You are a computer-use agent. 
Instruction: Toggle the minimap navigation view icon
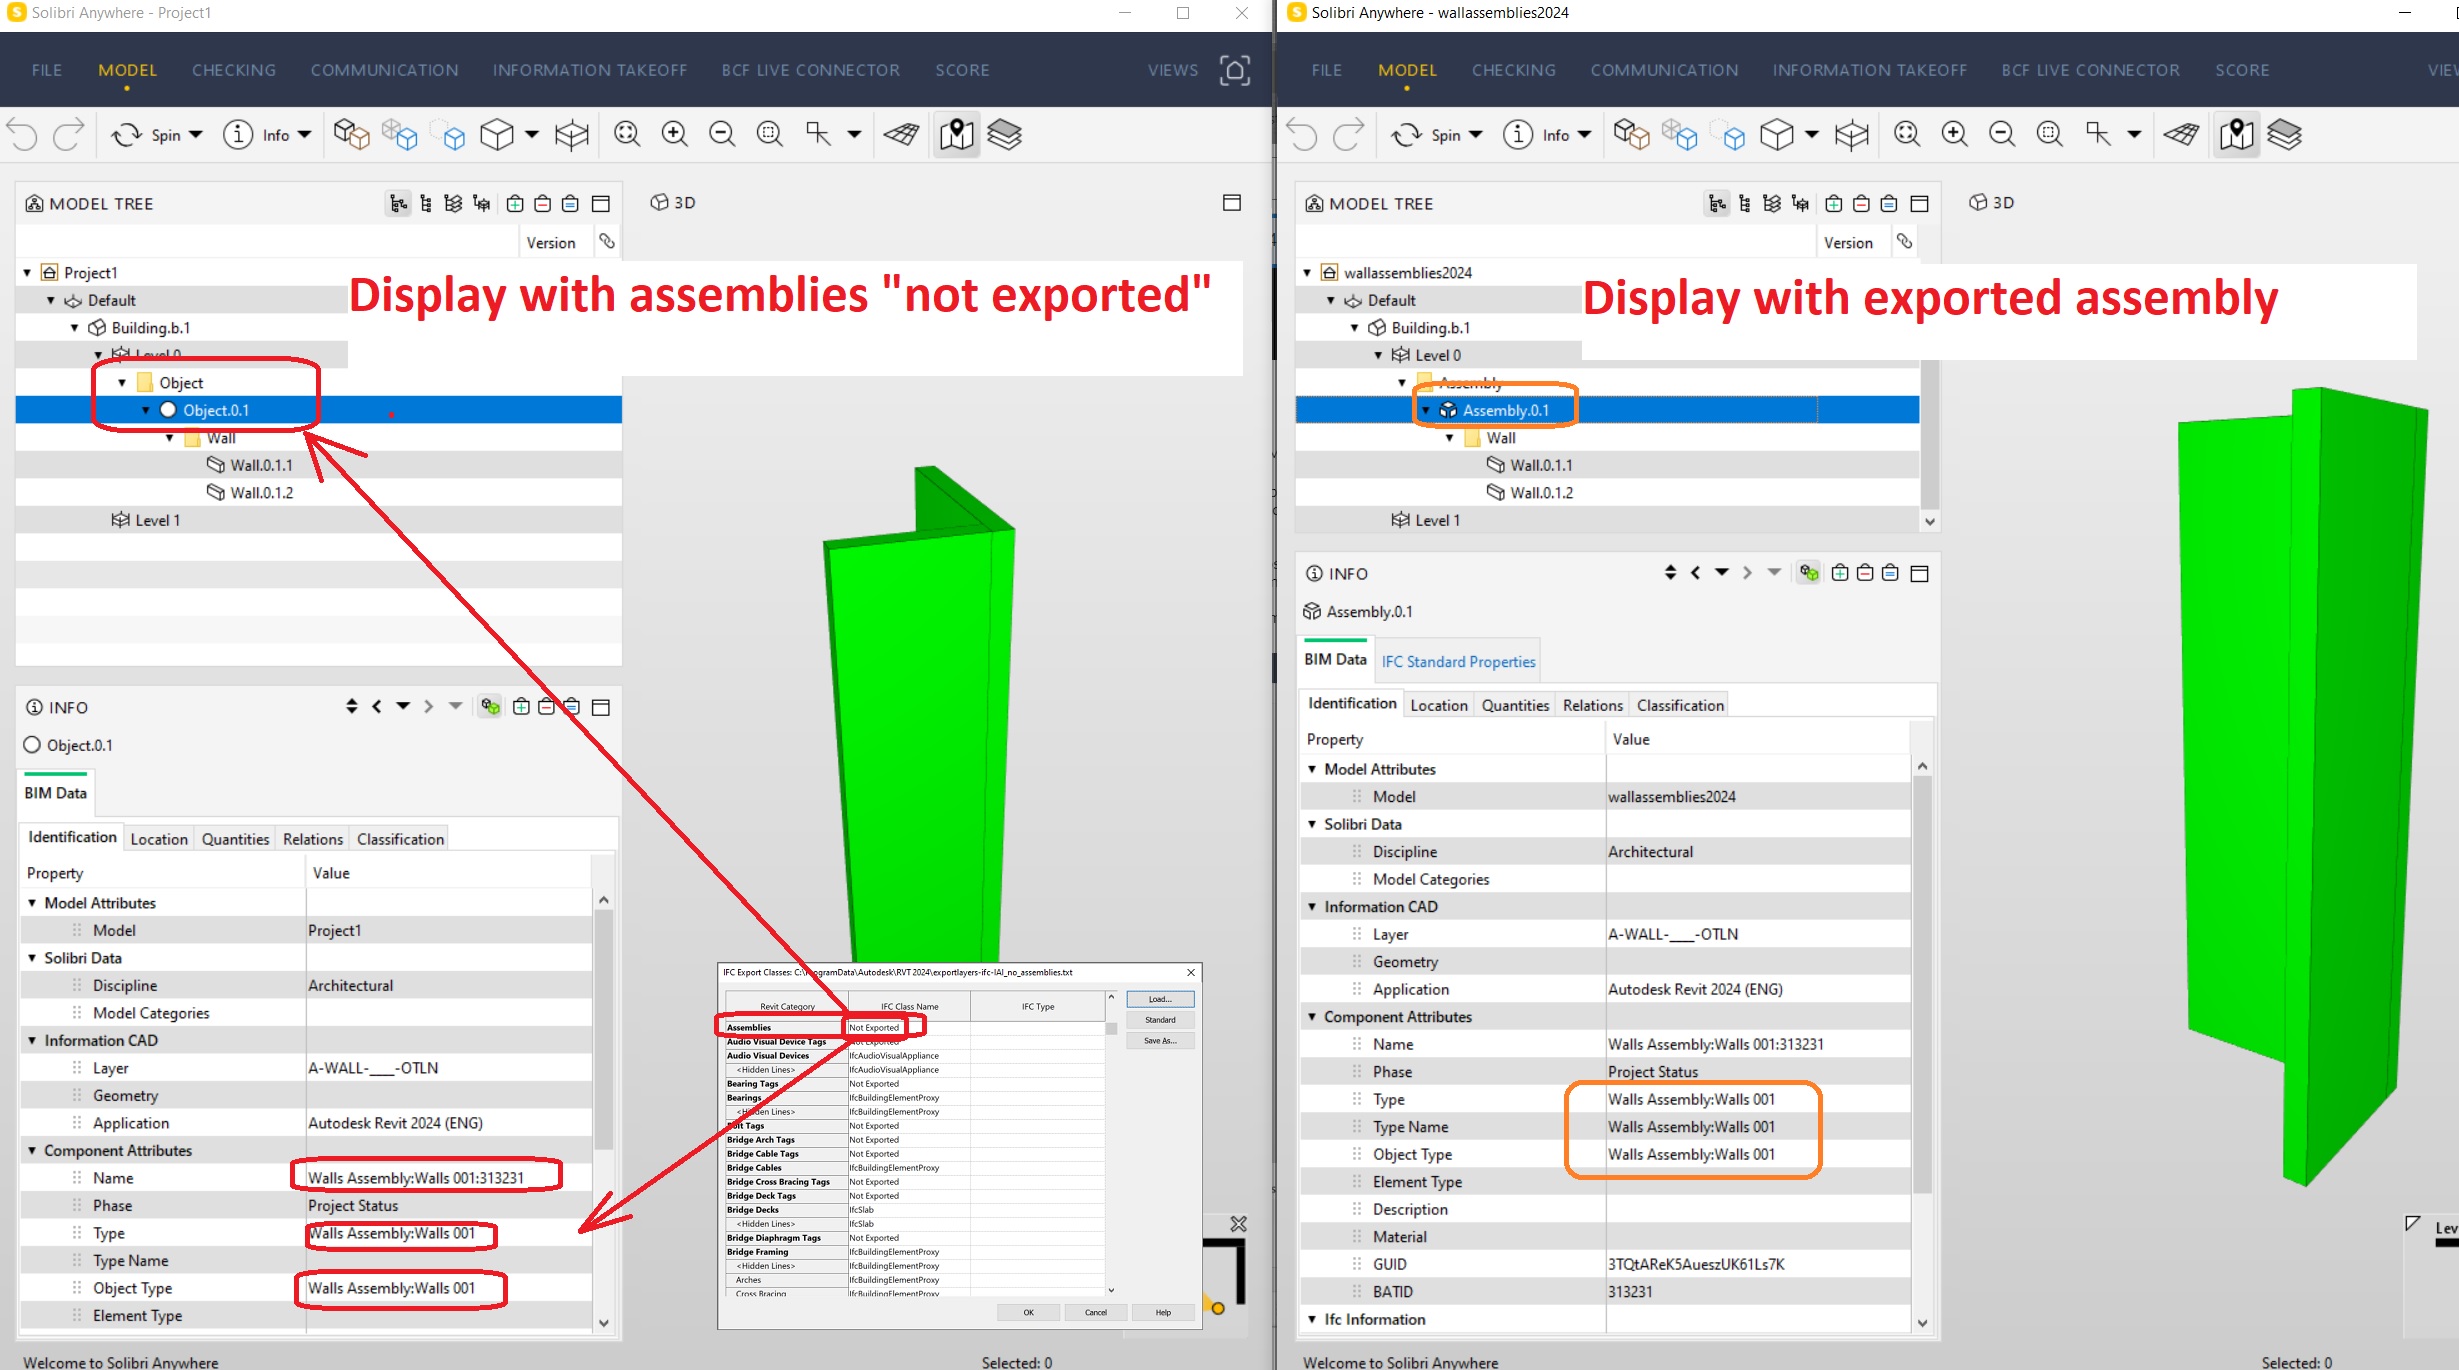click(956, 134)
